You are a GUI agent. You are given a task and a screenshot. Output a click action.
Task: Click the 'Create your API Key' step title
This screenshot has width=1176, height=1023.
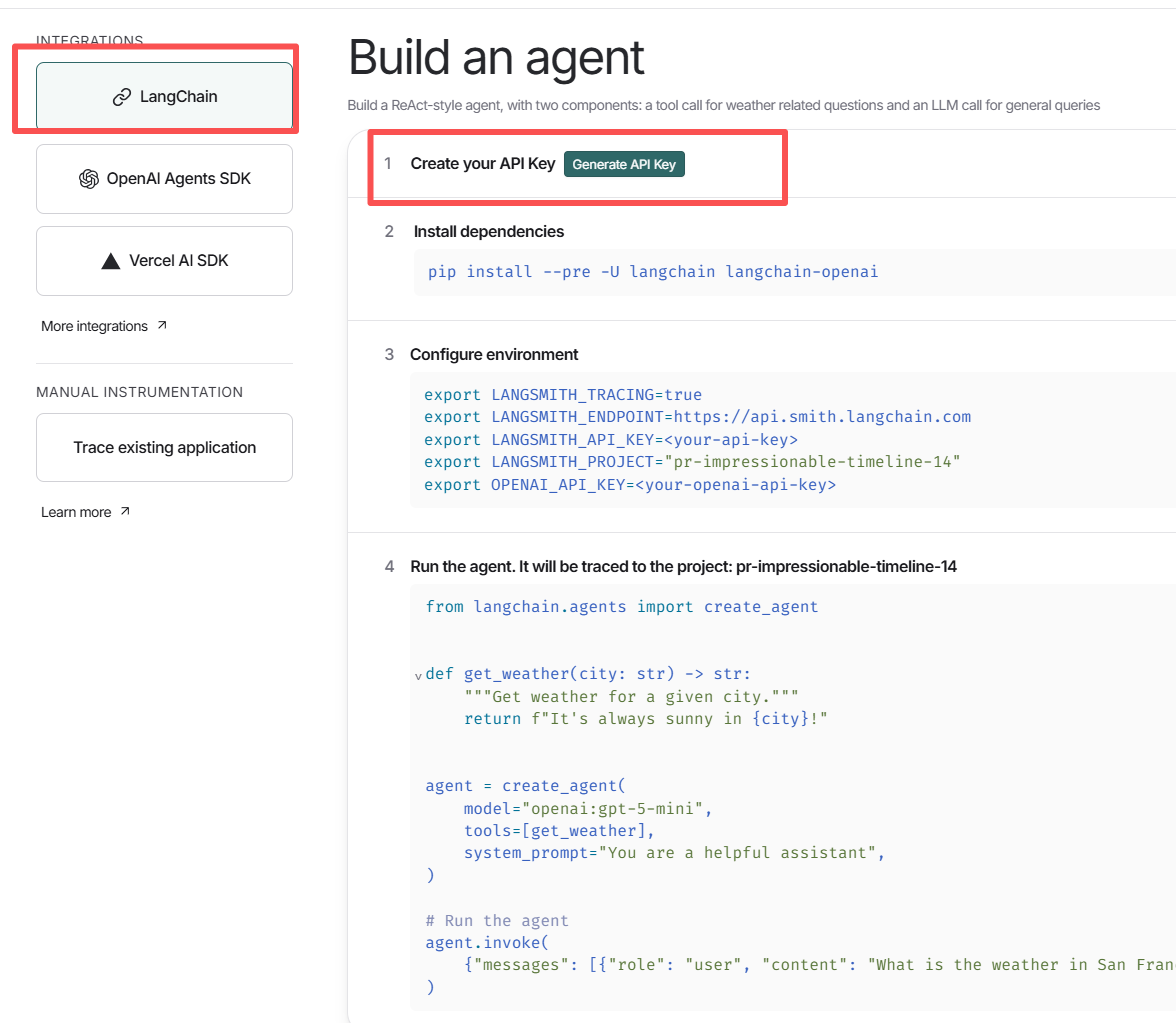[482, 164]
